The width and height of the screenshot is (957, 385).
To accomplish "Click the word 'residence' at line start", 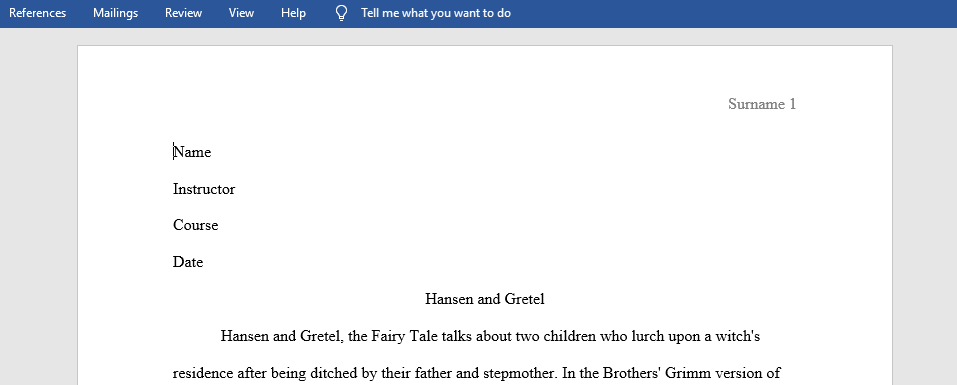I will click(x=203, y=373).
